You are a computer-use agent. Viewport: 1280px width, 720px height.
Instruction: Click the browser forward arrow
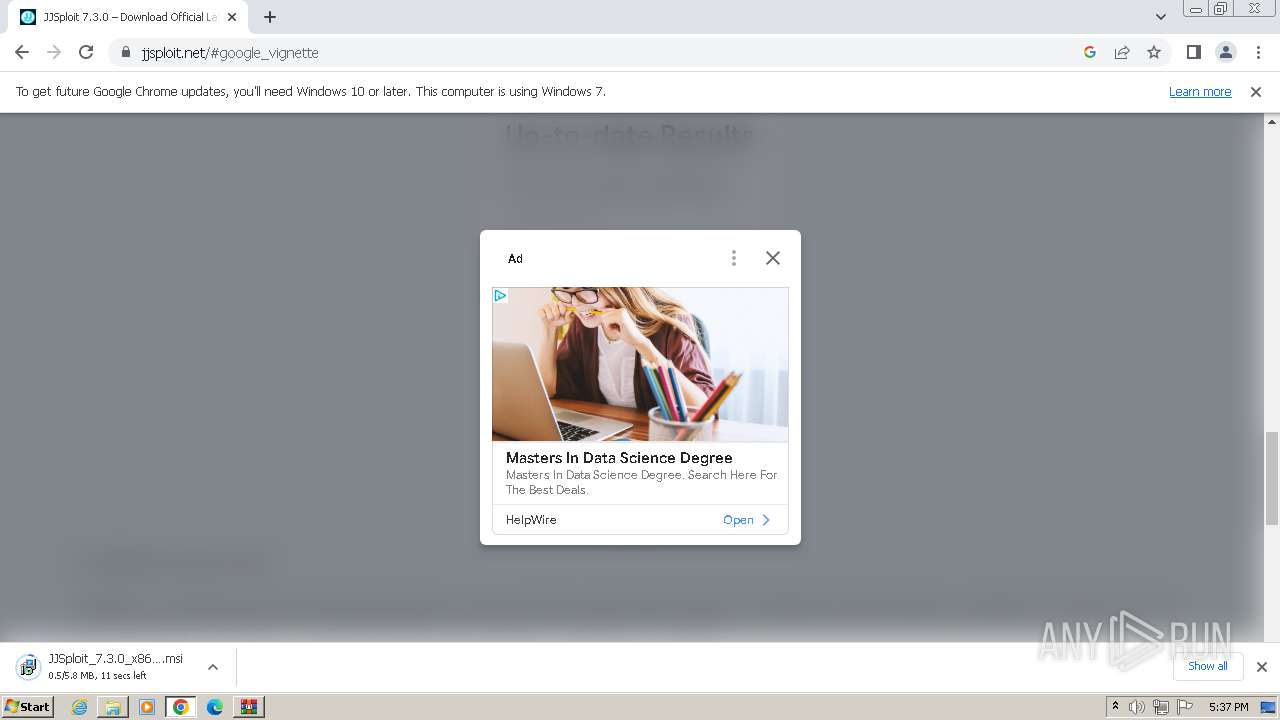click(54, 52)
